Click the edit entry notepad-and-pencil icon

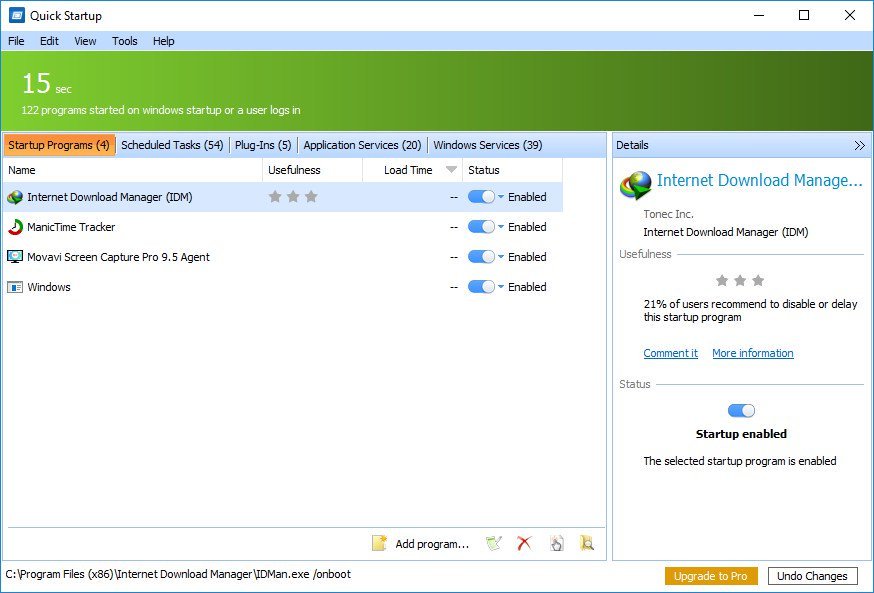pyautogui.click(x=494, y=543)
